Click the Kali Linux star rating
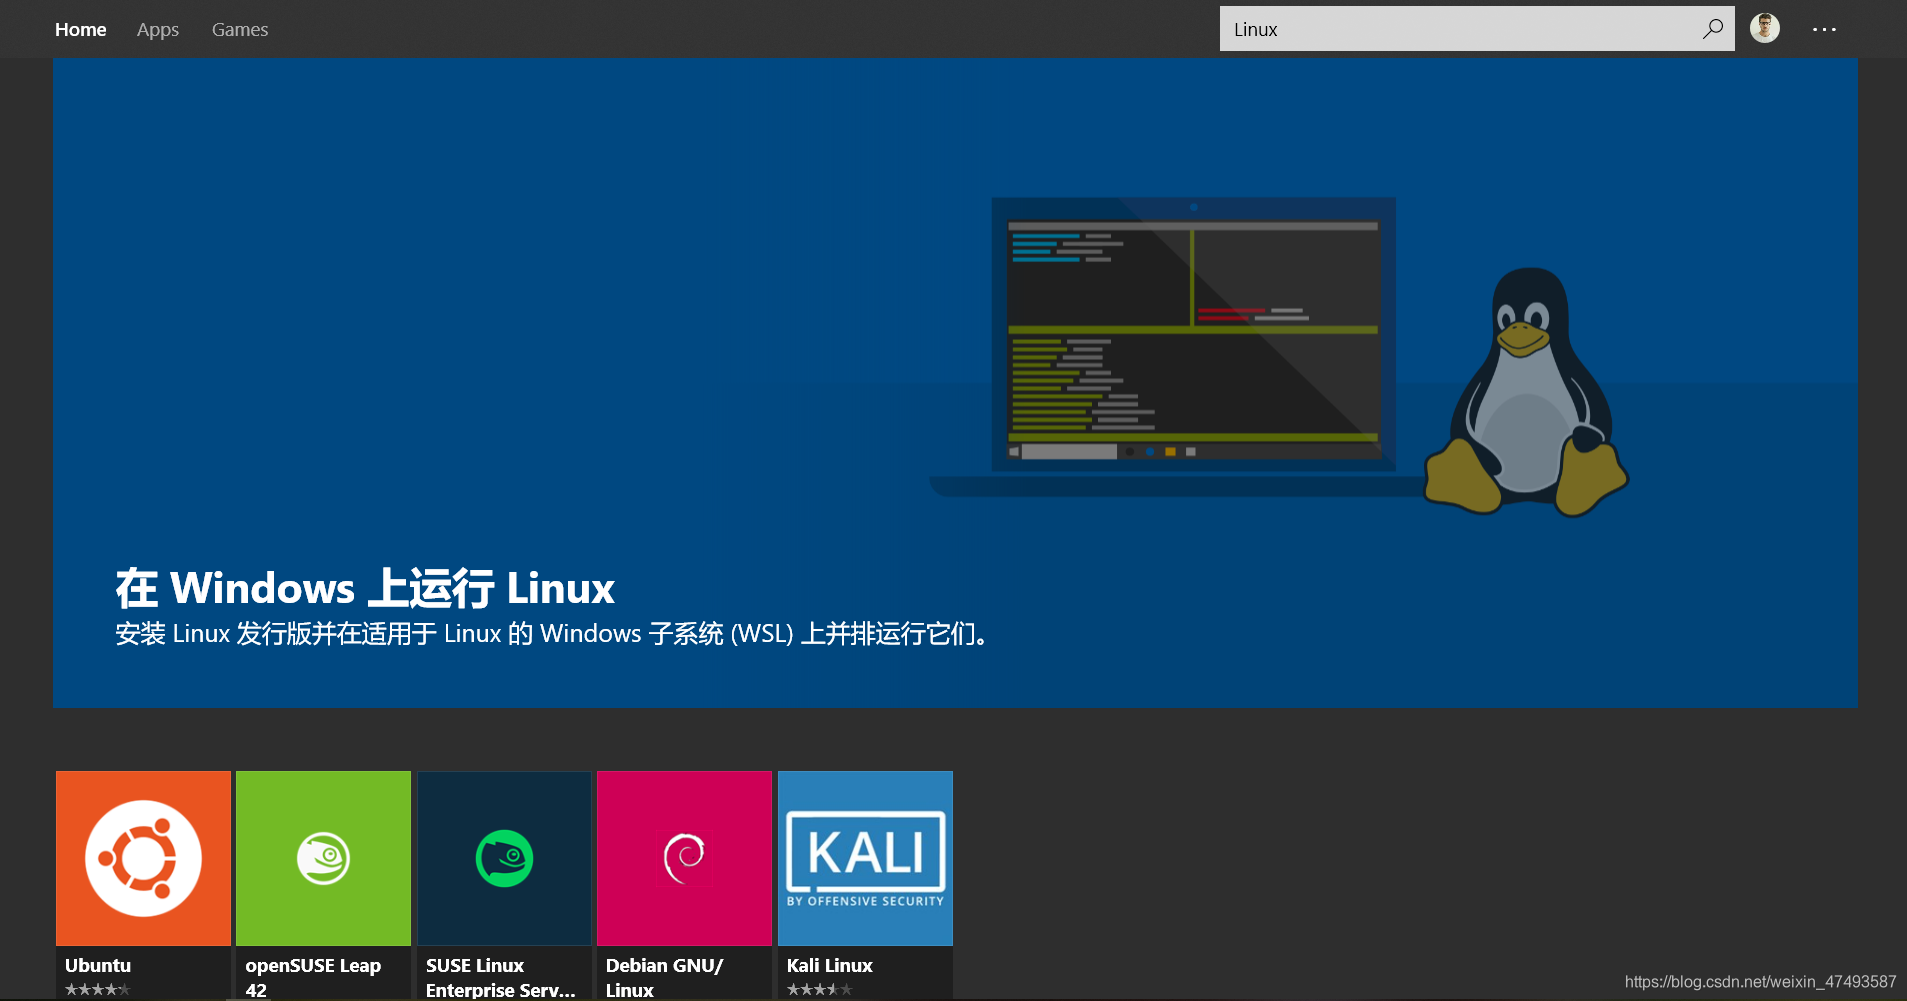 point(820,990)
